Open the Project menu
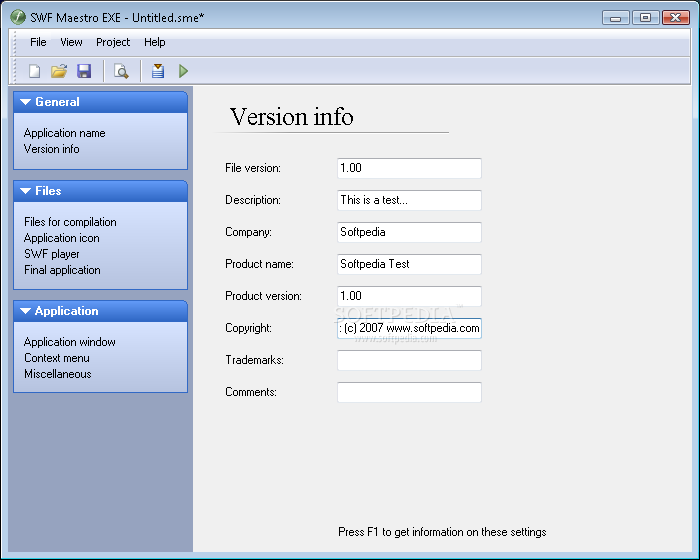This screenshot has width=700, height=560. [x=113, y=42]
